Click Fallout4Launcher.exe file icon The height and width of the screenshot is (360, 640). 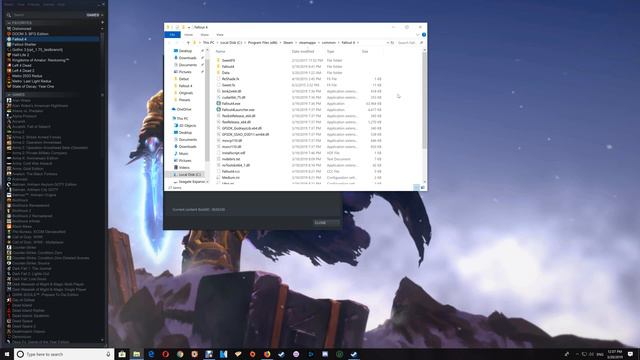click(218, 110)
